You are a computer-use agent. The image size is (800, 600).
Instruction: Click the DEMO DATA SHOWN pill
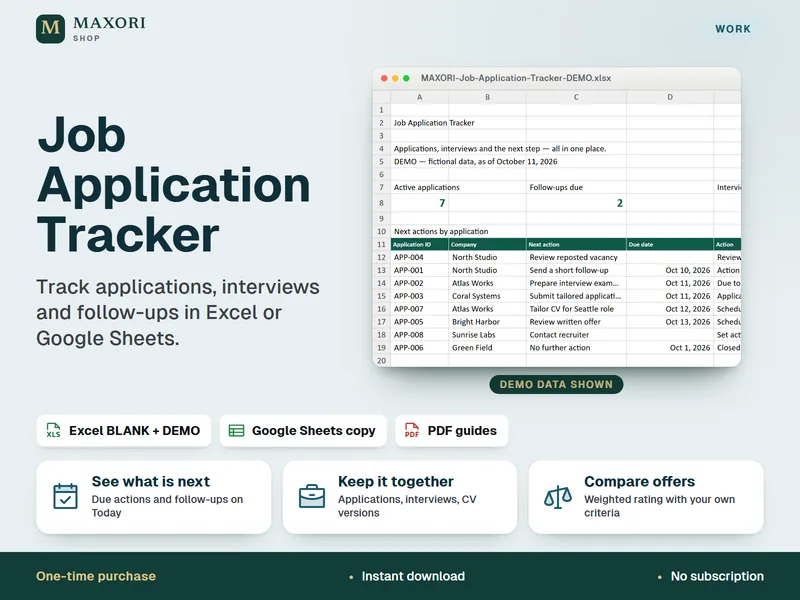click(556, 384)
